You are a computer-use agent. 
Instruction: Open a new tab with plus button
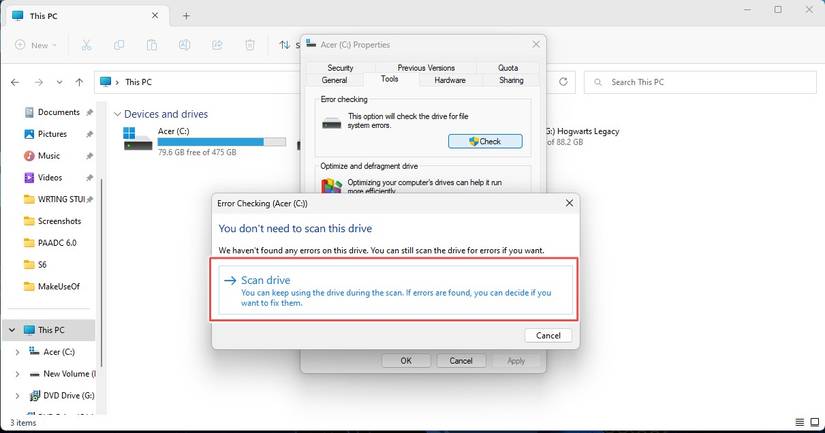point(186,16)
